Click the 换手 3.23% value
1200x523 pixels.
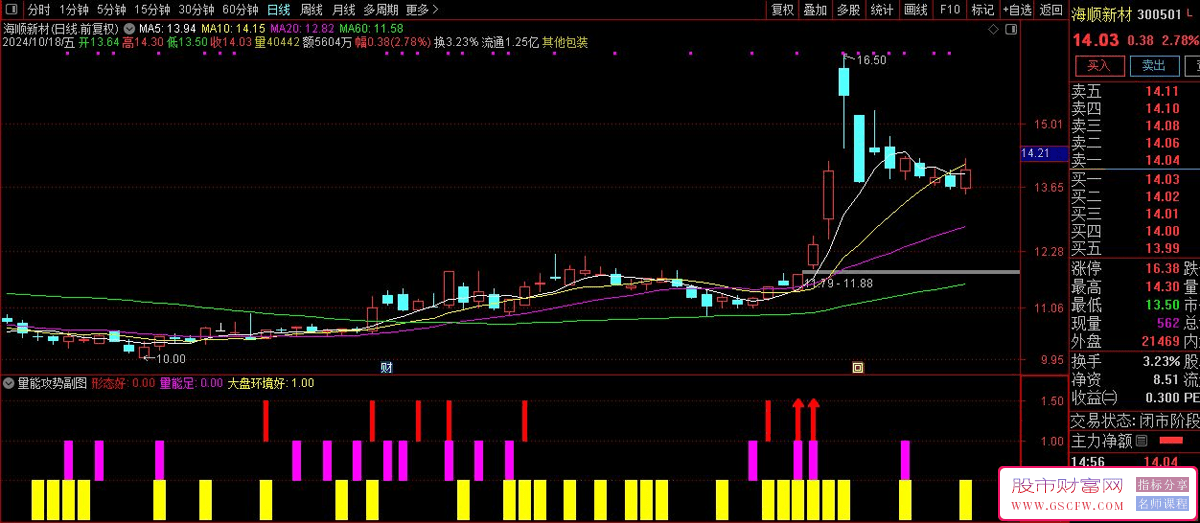pos(1160,360)
